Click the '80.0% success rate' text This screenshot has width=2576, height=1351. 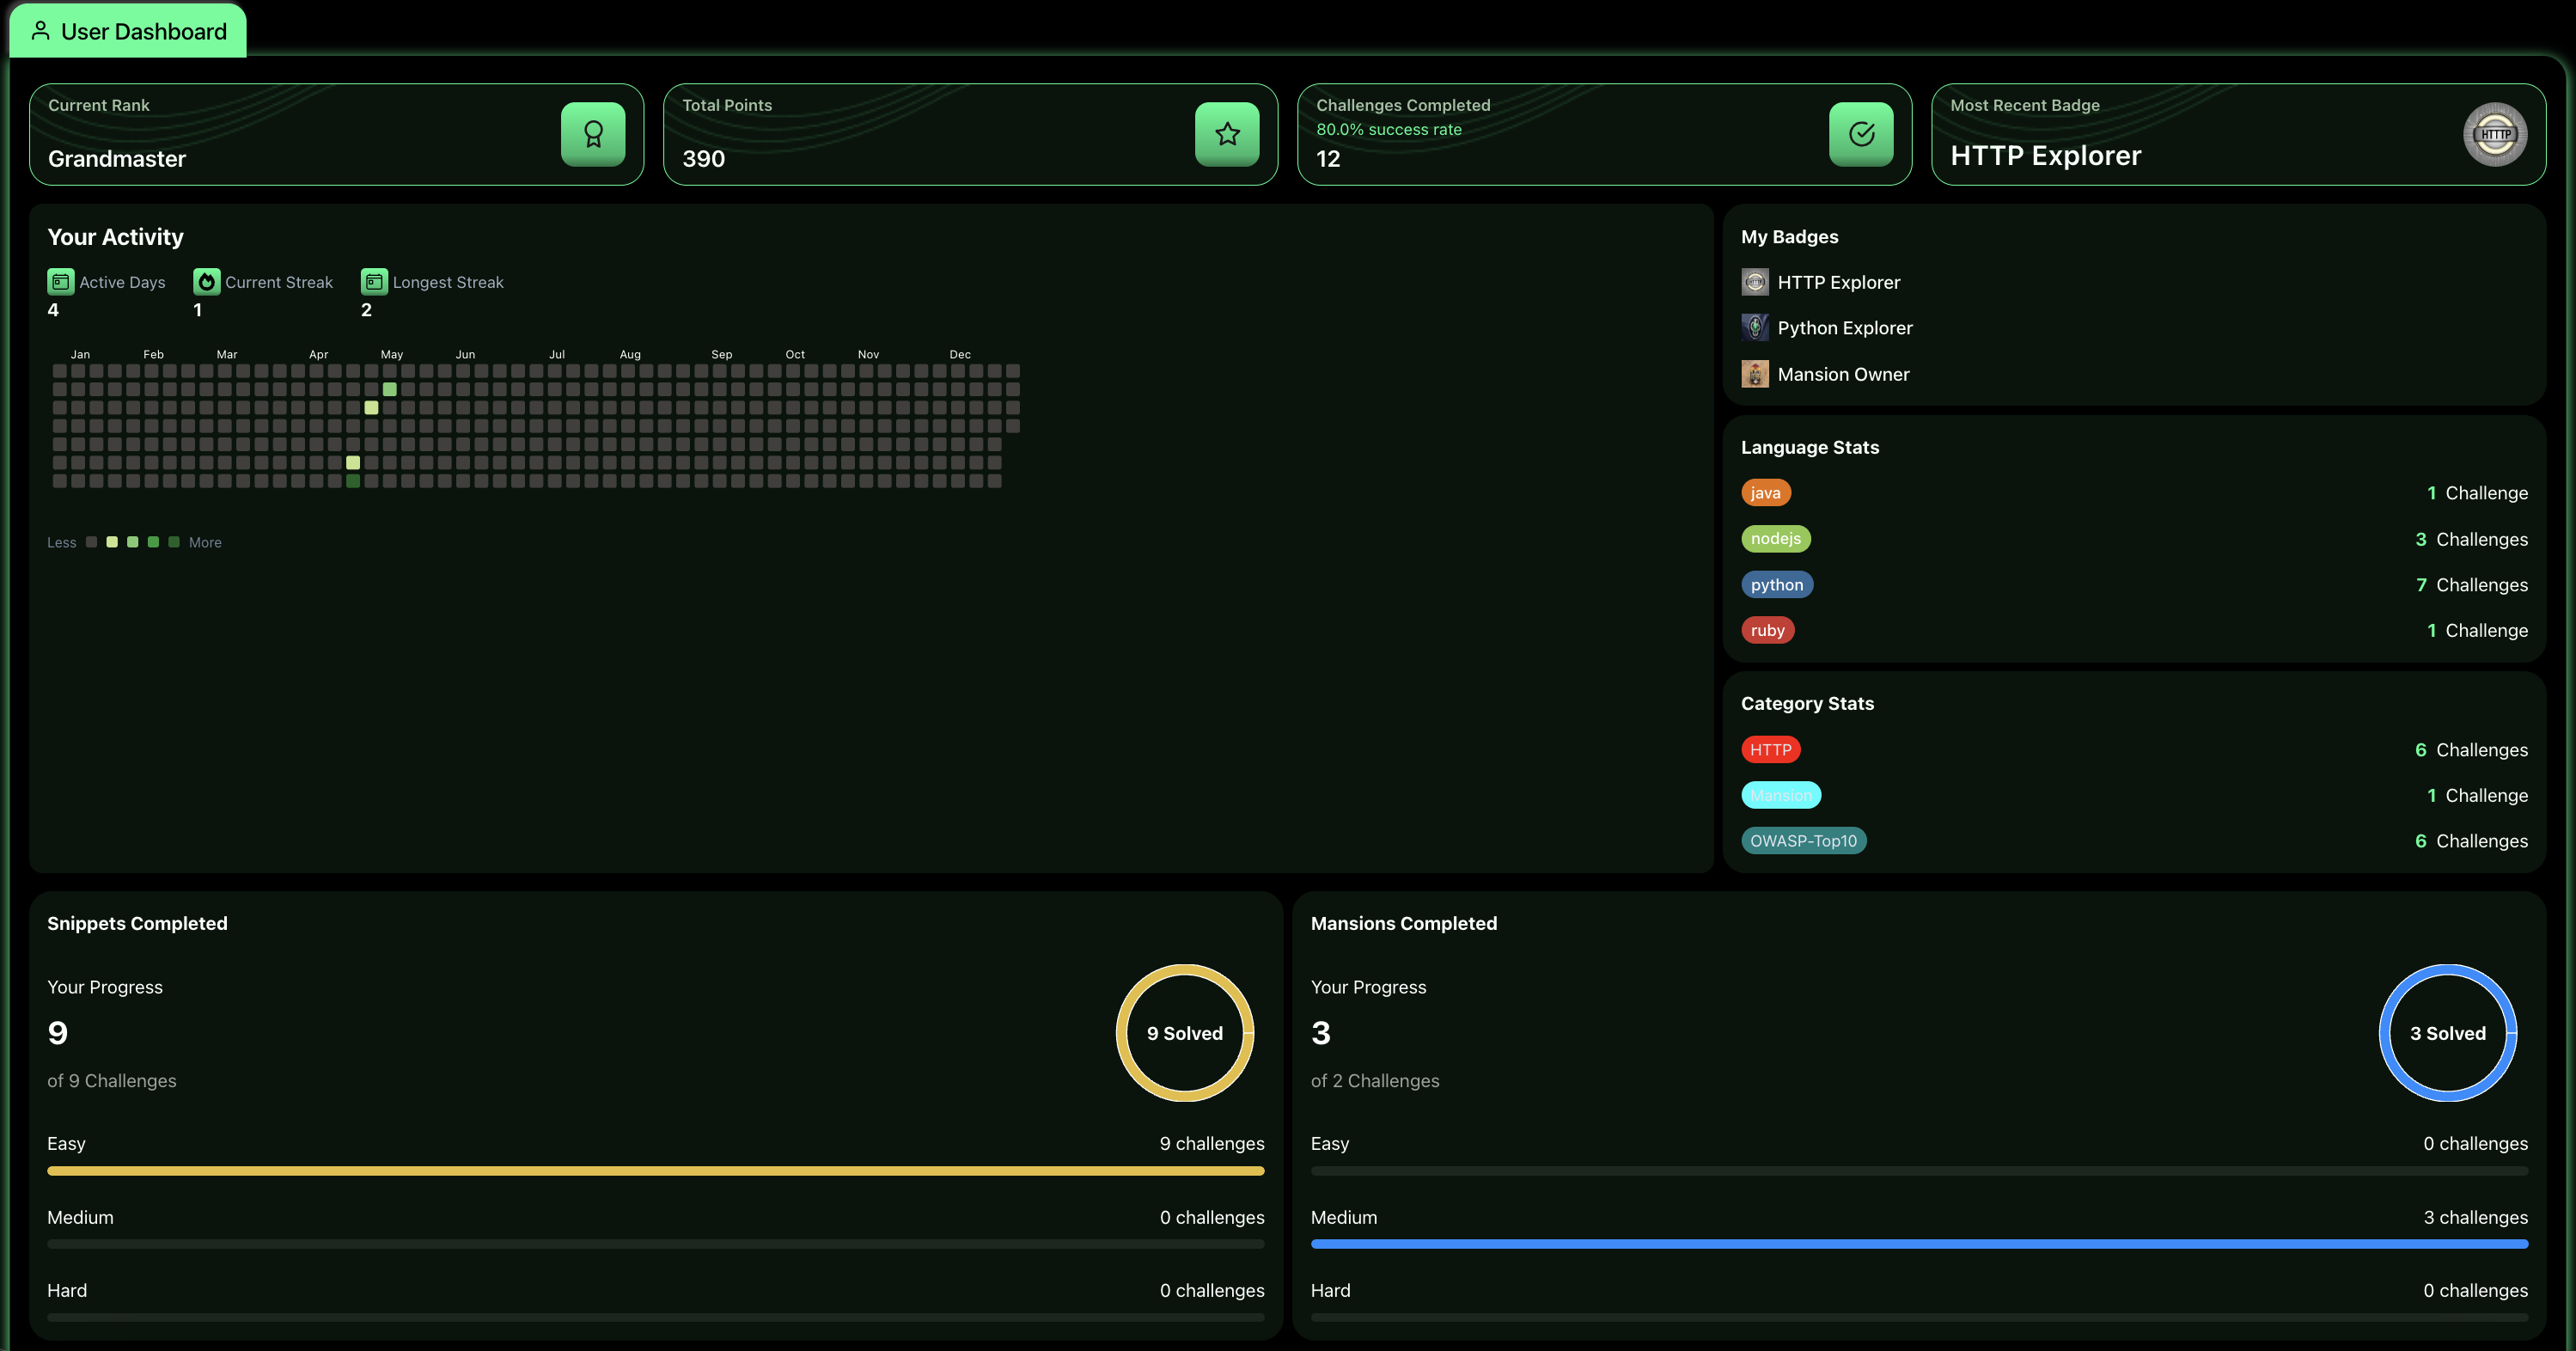pyautogui.click(x=1389, y=130)
